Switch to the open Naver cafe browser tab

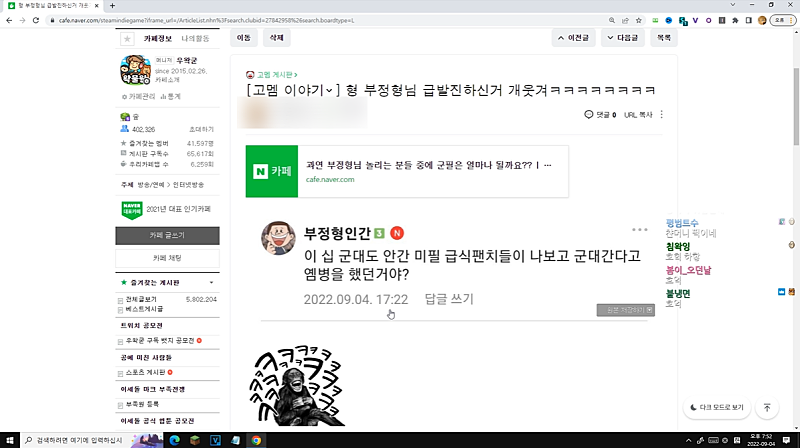tap(53, 6)
